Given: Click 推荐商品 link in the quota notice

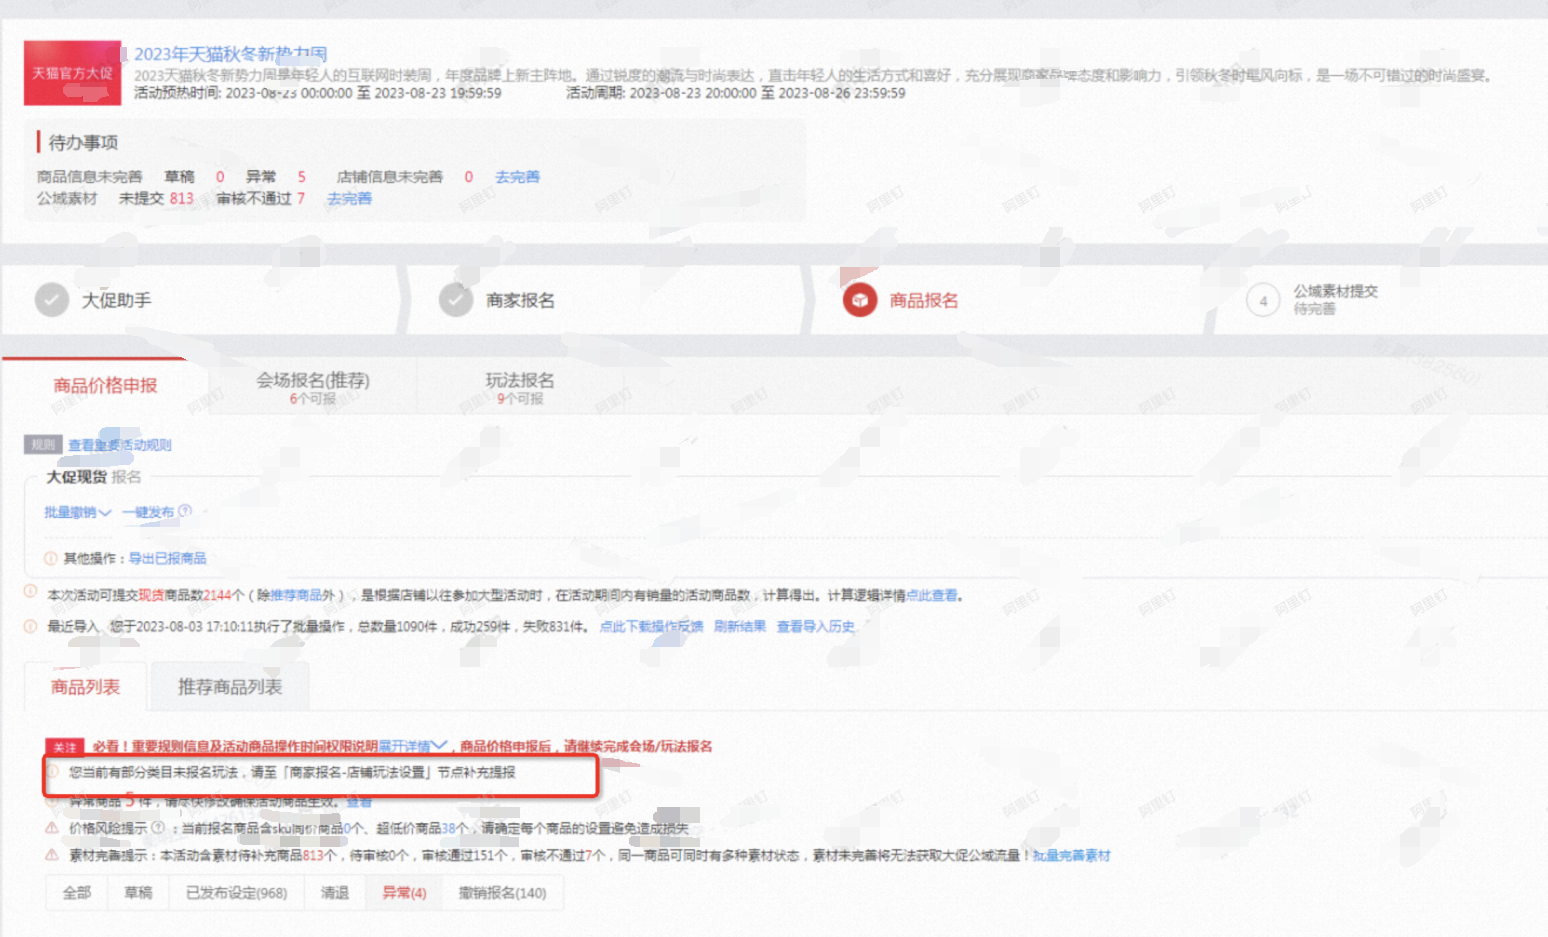Looking at the screenshot, I should pyautogui.click(x=296, y=595).
